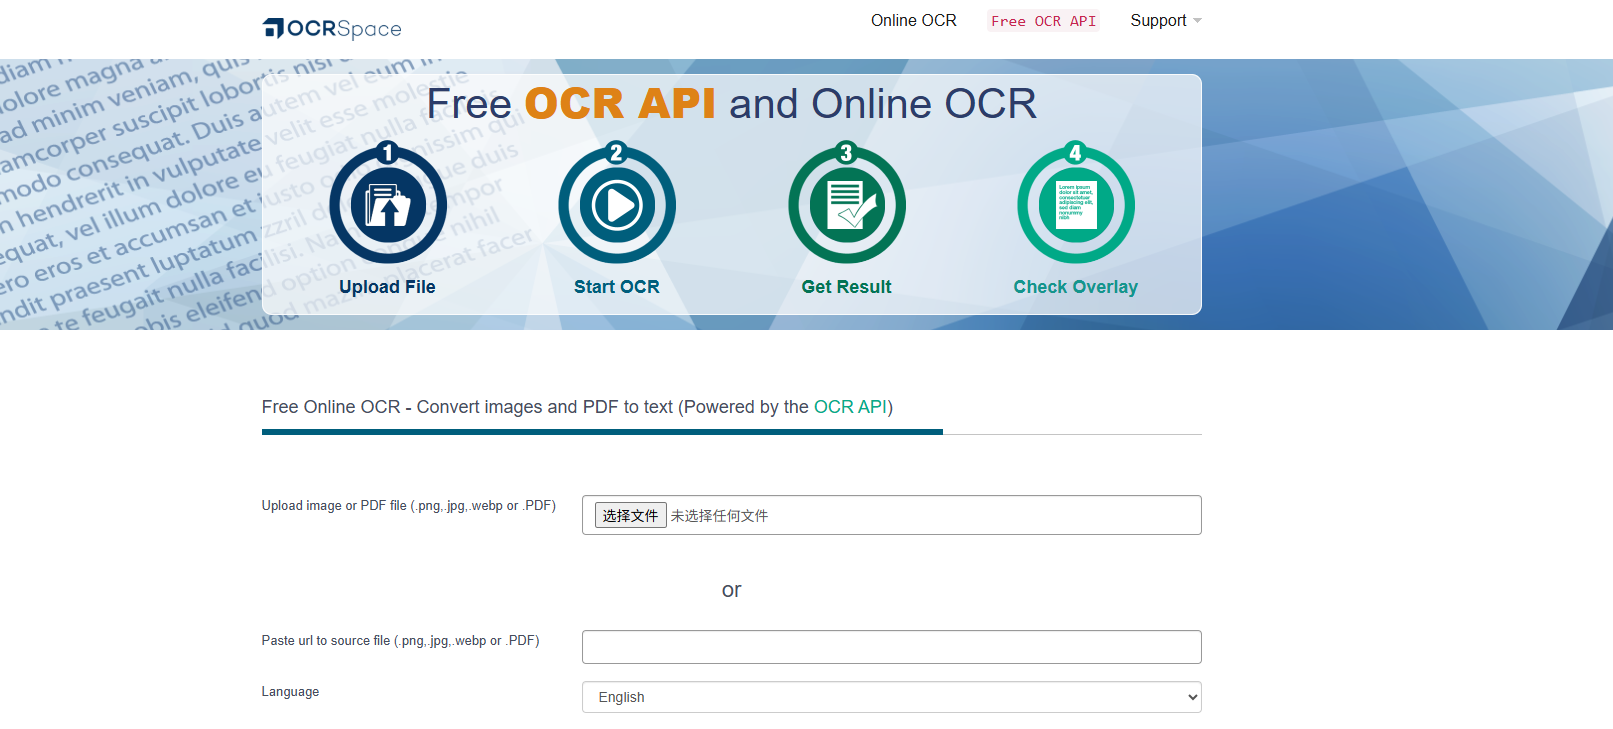Click the source file URL input field

pyautogui.click(x=891, y=647)
